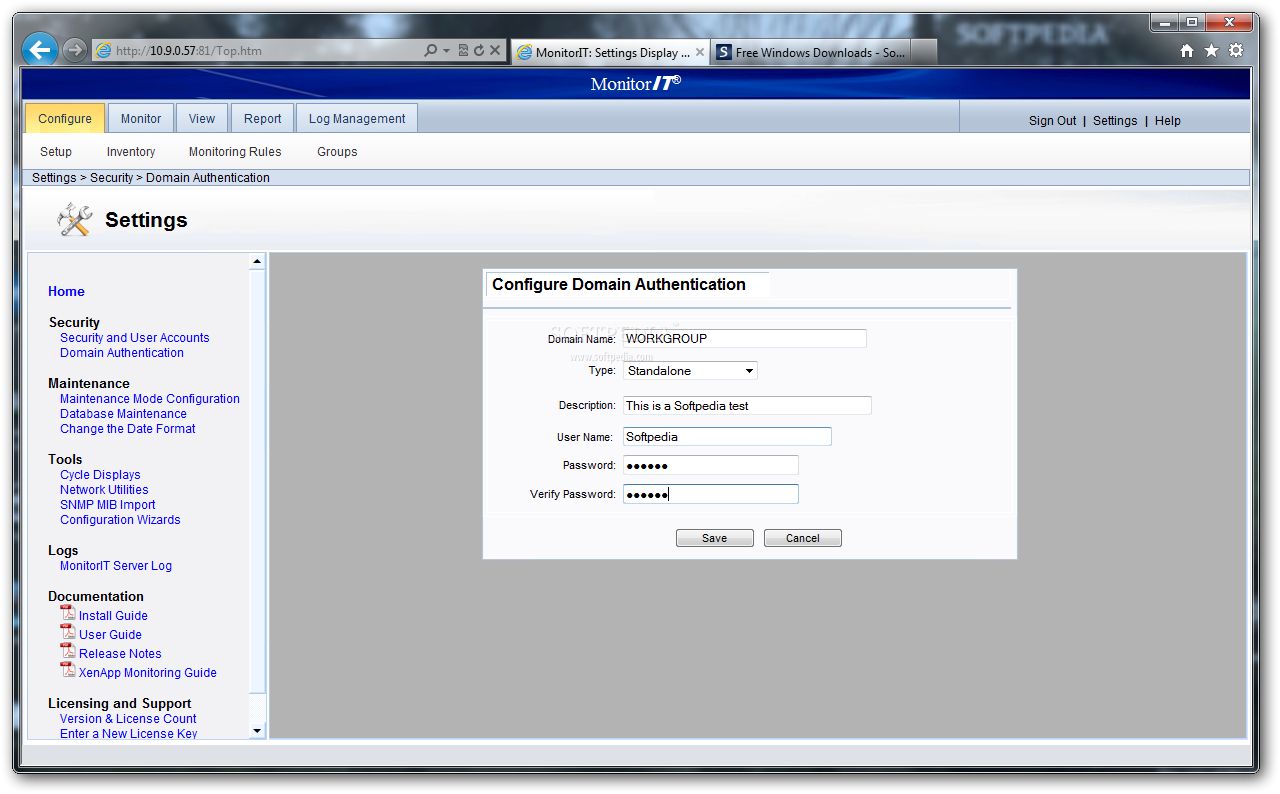
Task: Click the Password input field
Action: (711, 465)
